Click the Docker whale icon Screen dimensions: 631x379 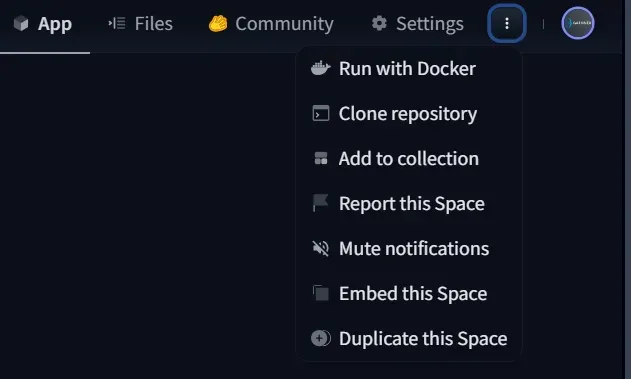coord(321,68)
